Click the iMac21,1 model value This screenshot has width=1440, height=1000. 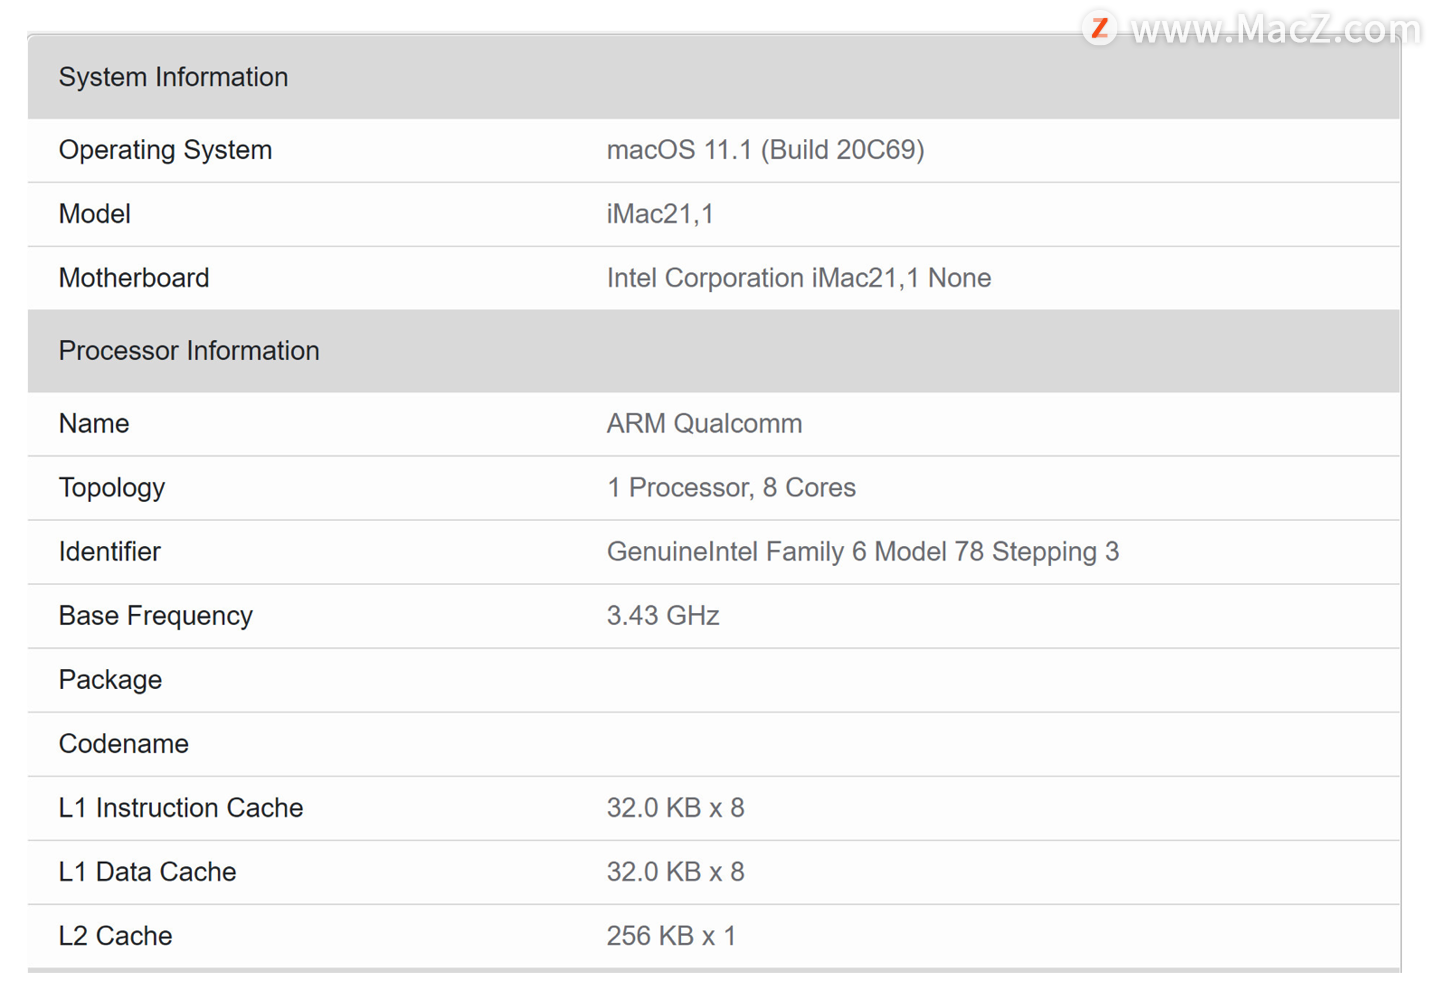[660, 214]
